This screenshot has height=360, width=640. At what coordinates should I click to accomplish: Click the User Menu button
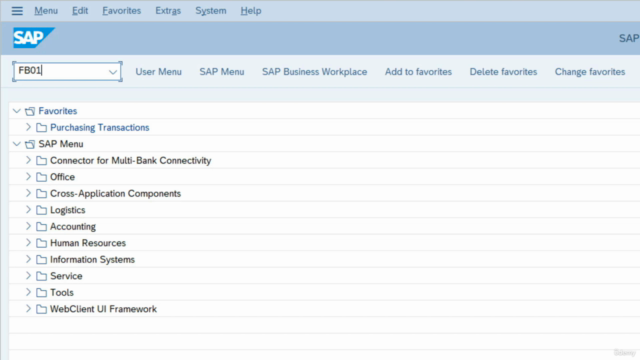click(158, 72)
